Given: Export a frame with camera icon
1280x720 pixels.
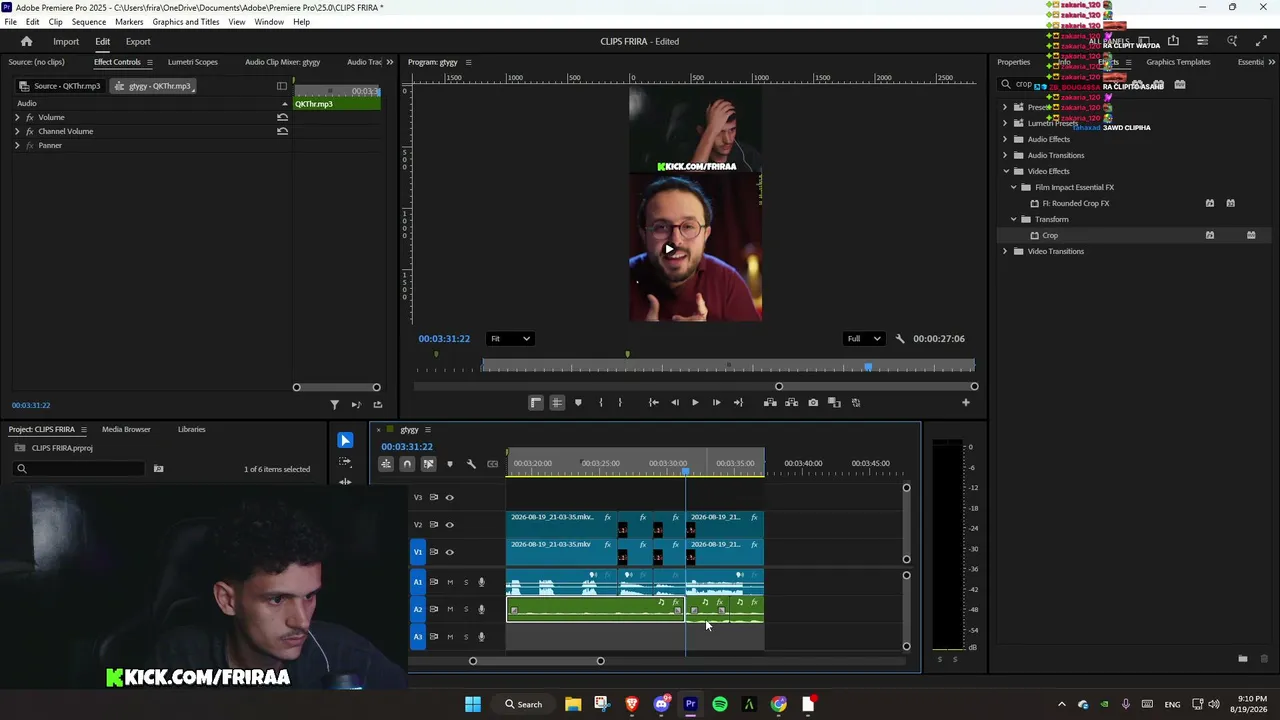Looking at the screenshot, I should [813, 403].
